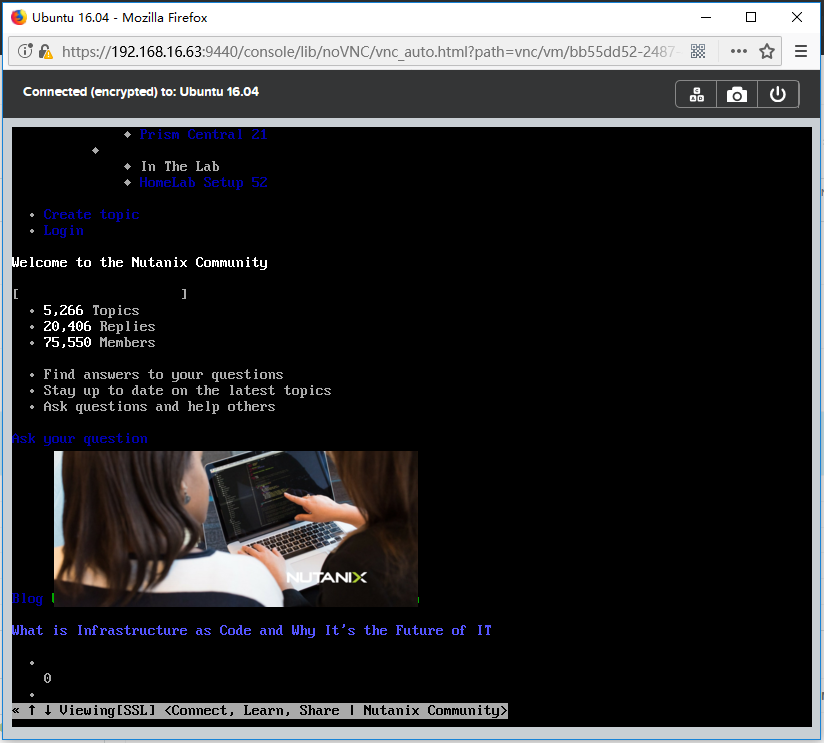Click the search input field in brackets
The height and width of the screenshot is (743, 824).
coord(100,294)
